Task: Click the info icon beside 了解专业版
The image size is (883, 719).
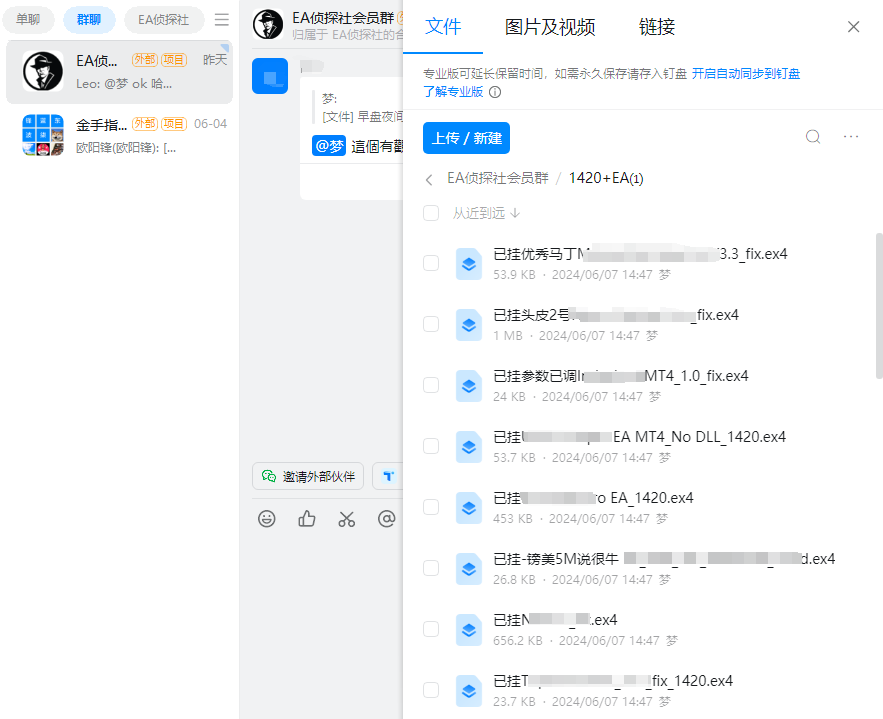Action: point(494,92)
